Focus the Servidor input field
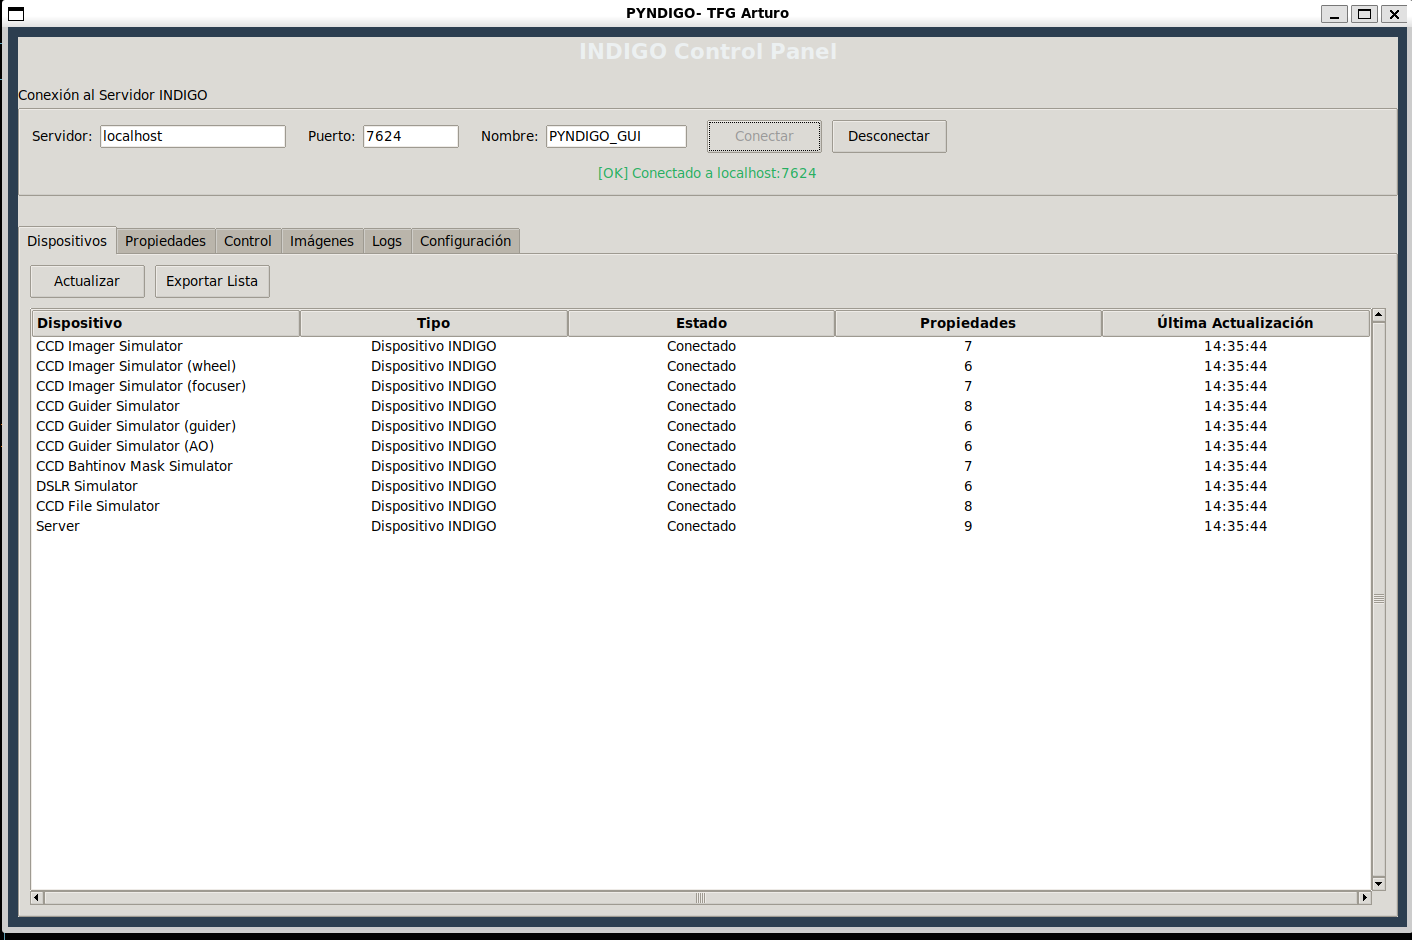This screenshot has height=940, width=1412. click(x=193, y=136)
